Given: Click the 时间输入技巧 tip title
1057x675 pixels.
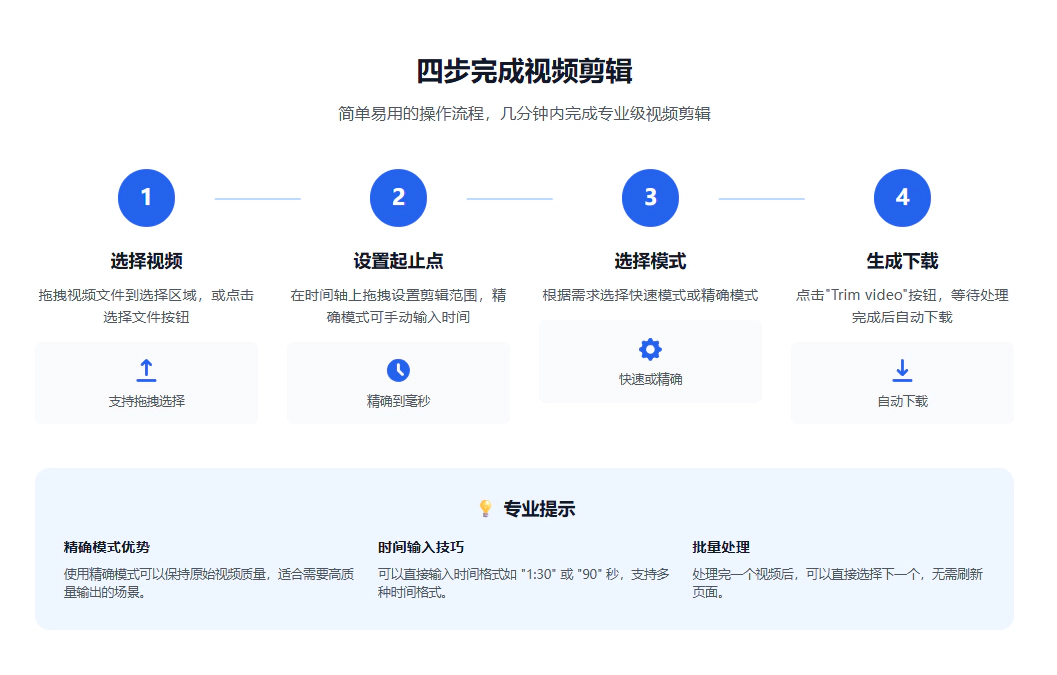Looking at the screenshot, I should 421,547.
